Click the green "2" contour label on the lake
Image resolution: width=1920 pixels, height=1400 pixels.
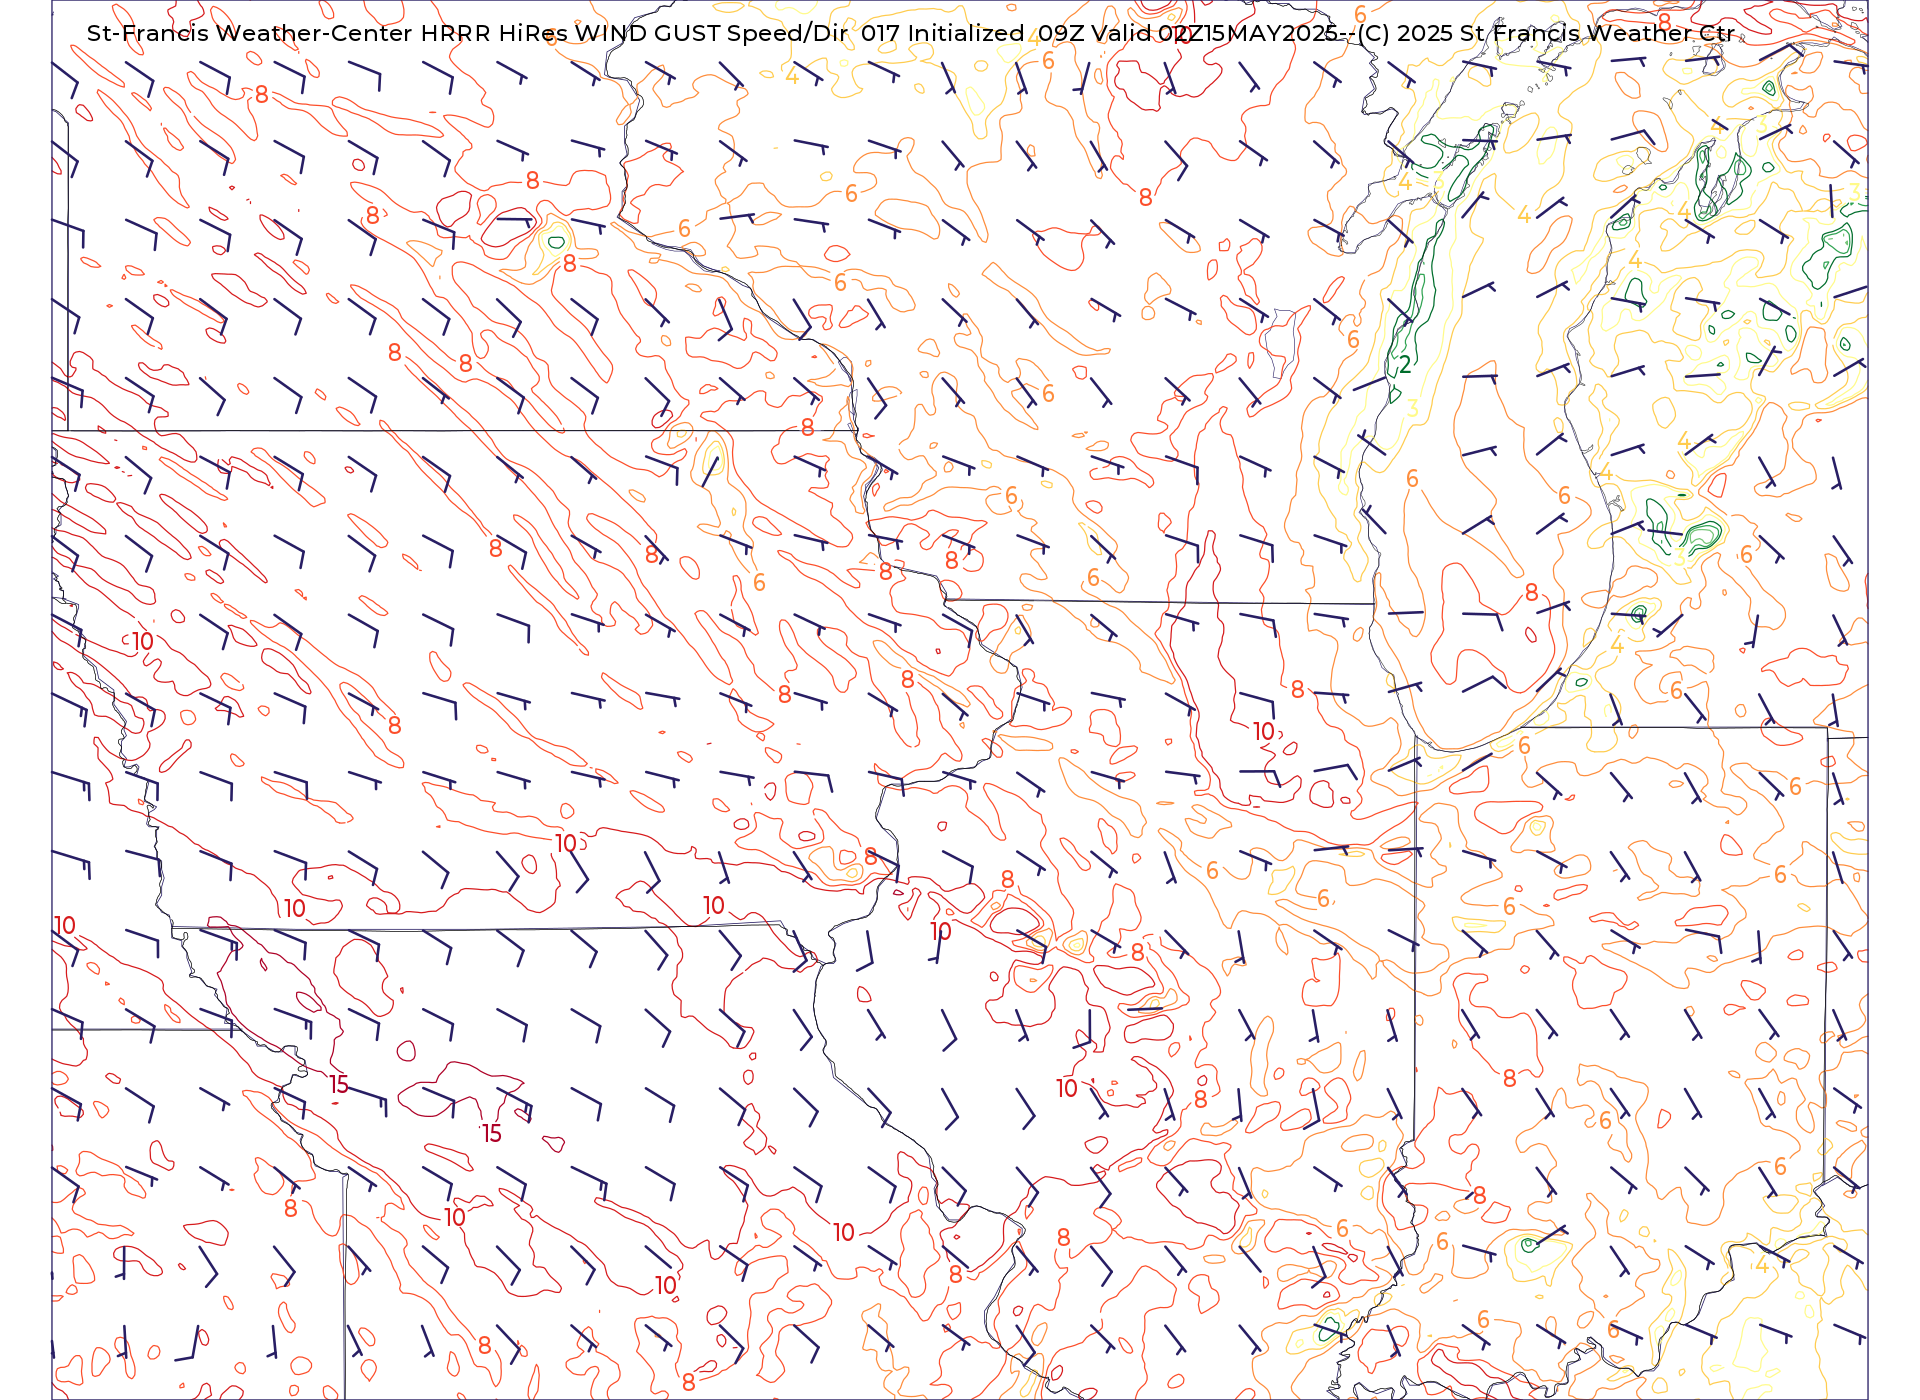pos(1405,365)
